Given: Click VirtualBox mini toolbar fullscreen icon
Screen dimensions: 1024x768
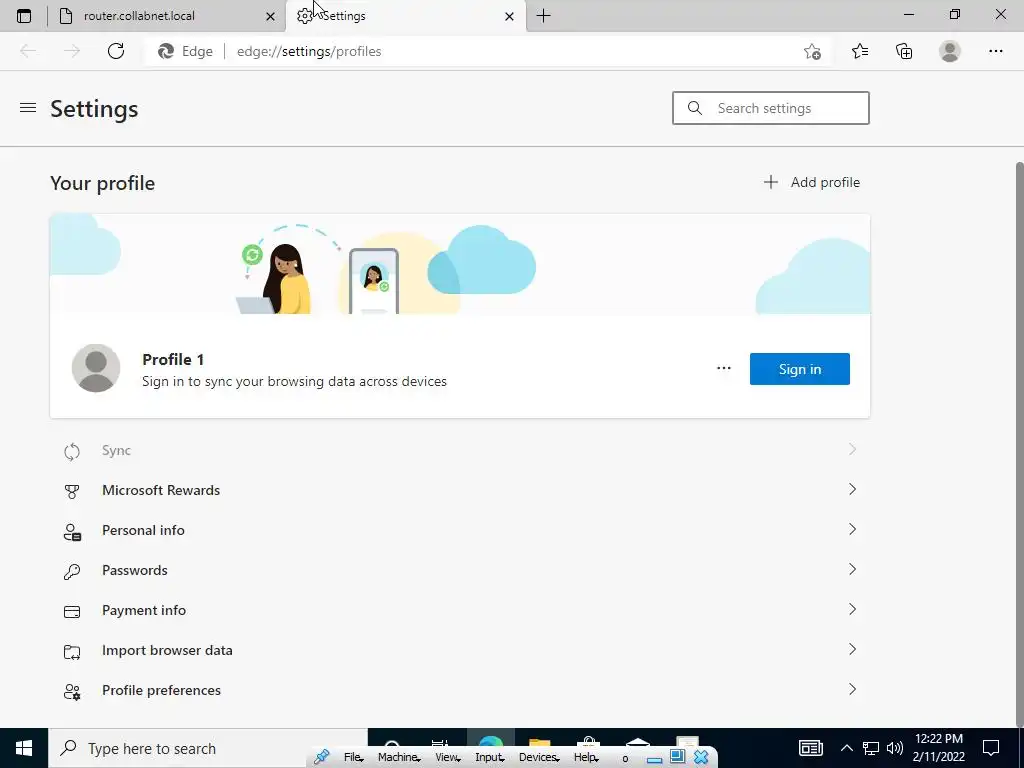Looking at the screenshot, I should click(677, 757).
